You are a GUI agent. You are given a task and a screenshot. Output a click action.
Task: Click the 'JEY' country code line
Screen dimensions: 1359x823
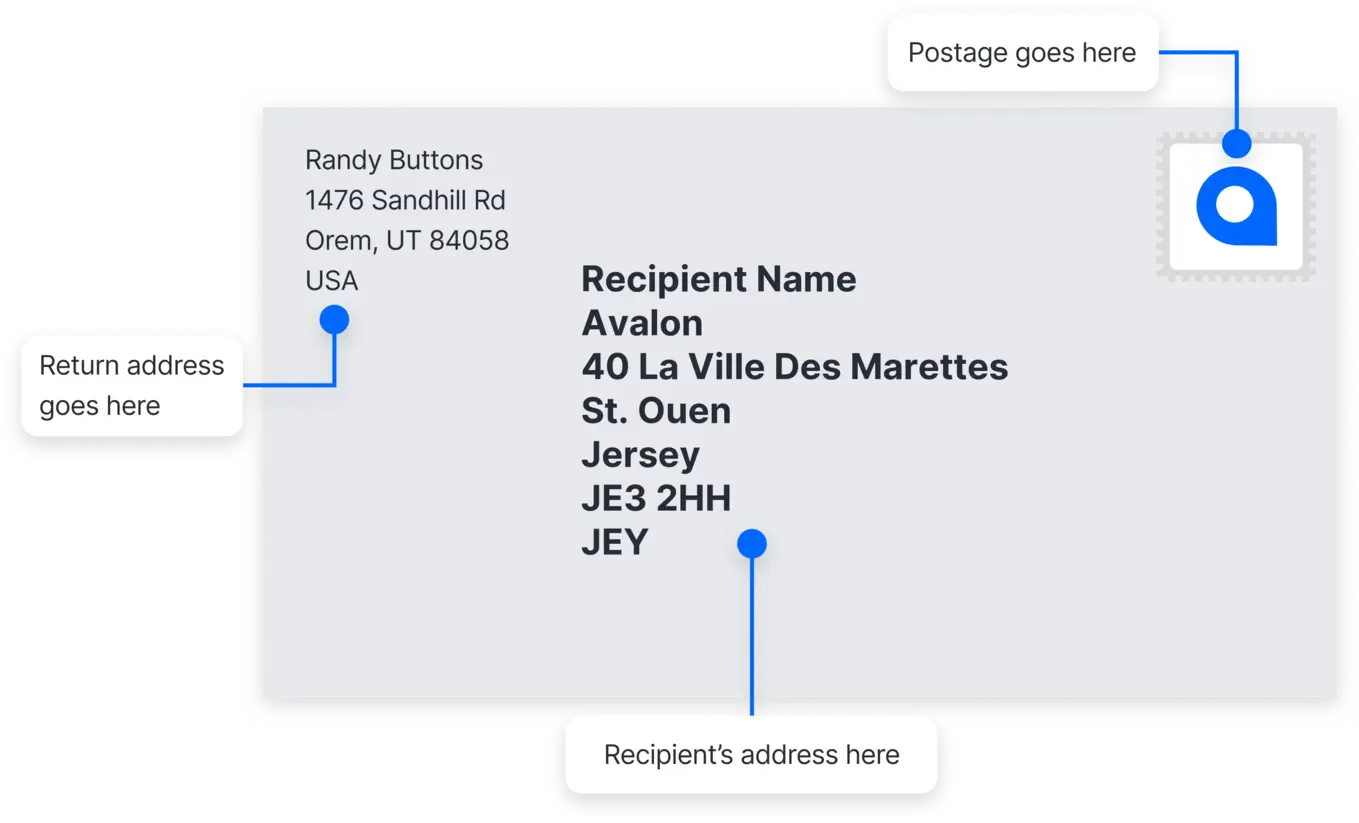pos(615,542)
